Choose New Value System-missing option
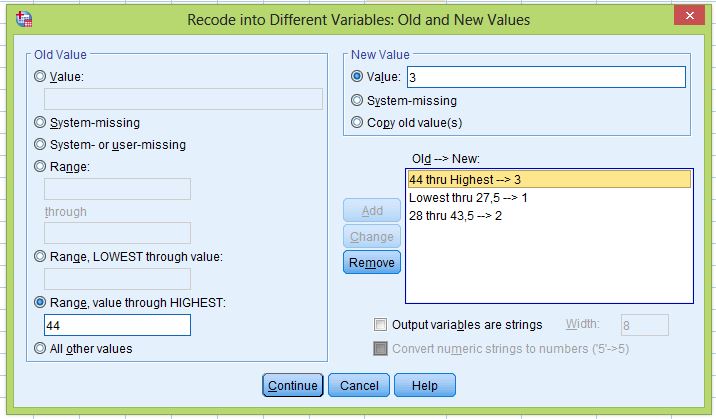Image resolution: width=716 pixels, height=419 pixels. (x=357, y=101)
